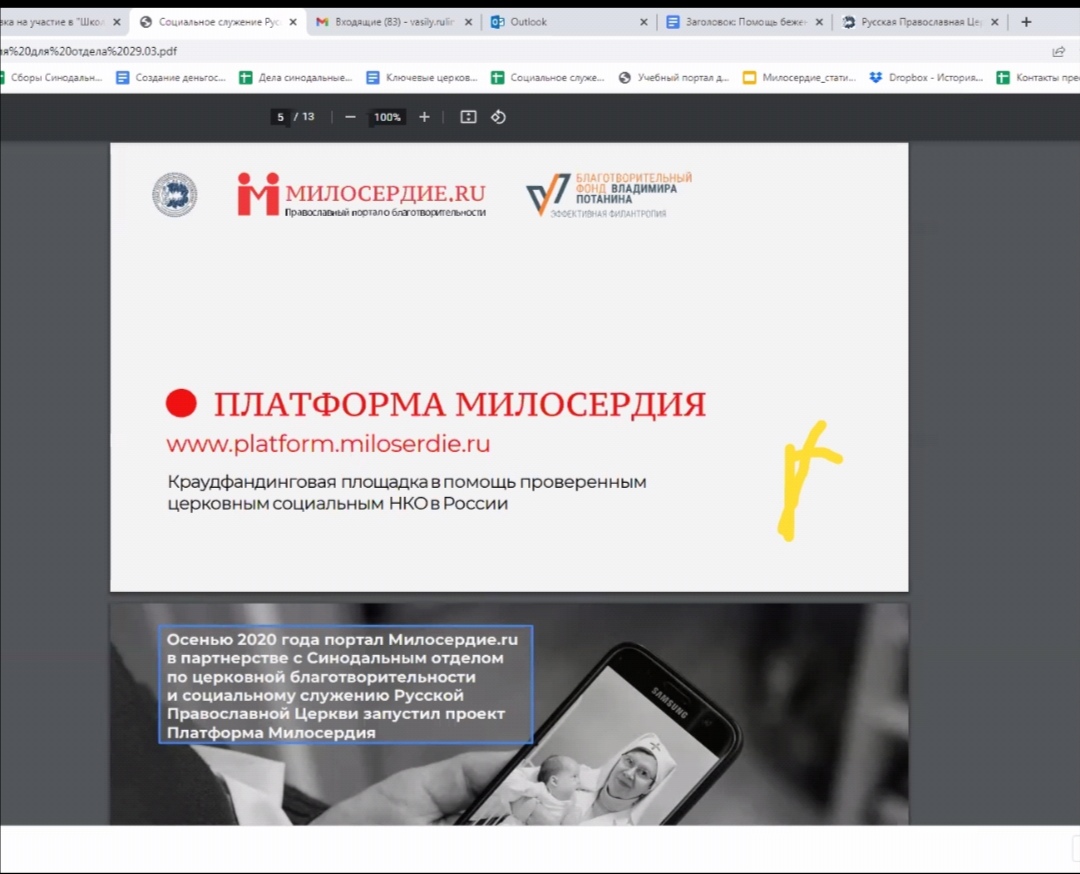Click the www.platform.miloserdie.ru link
The height and width of the screenshot is (874, 1080).
click(x=328, y=444)
